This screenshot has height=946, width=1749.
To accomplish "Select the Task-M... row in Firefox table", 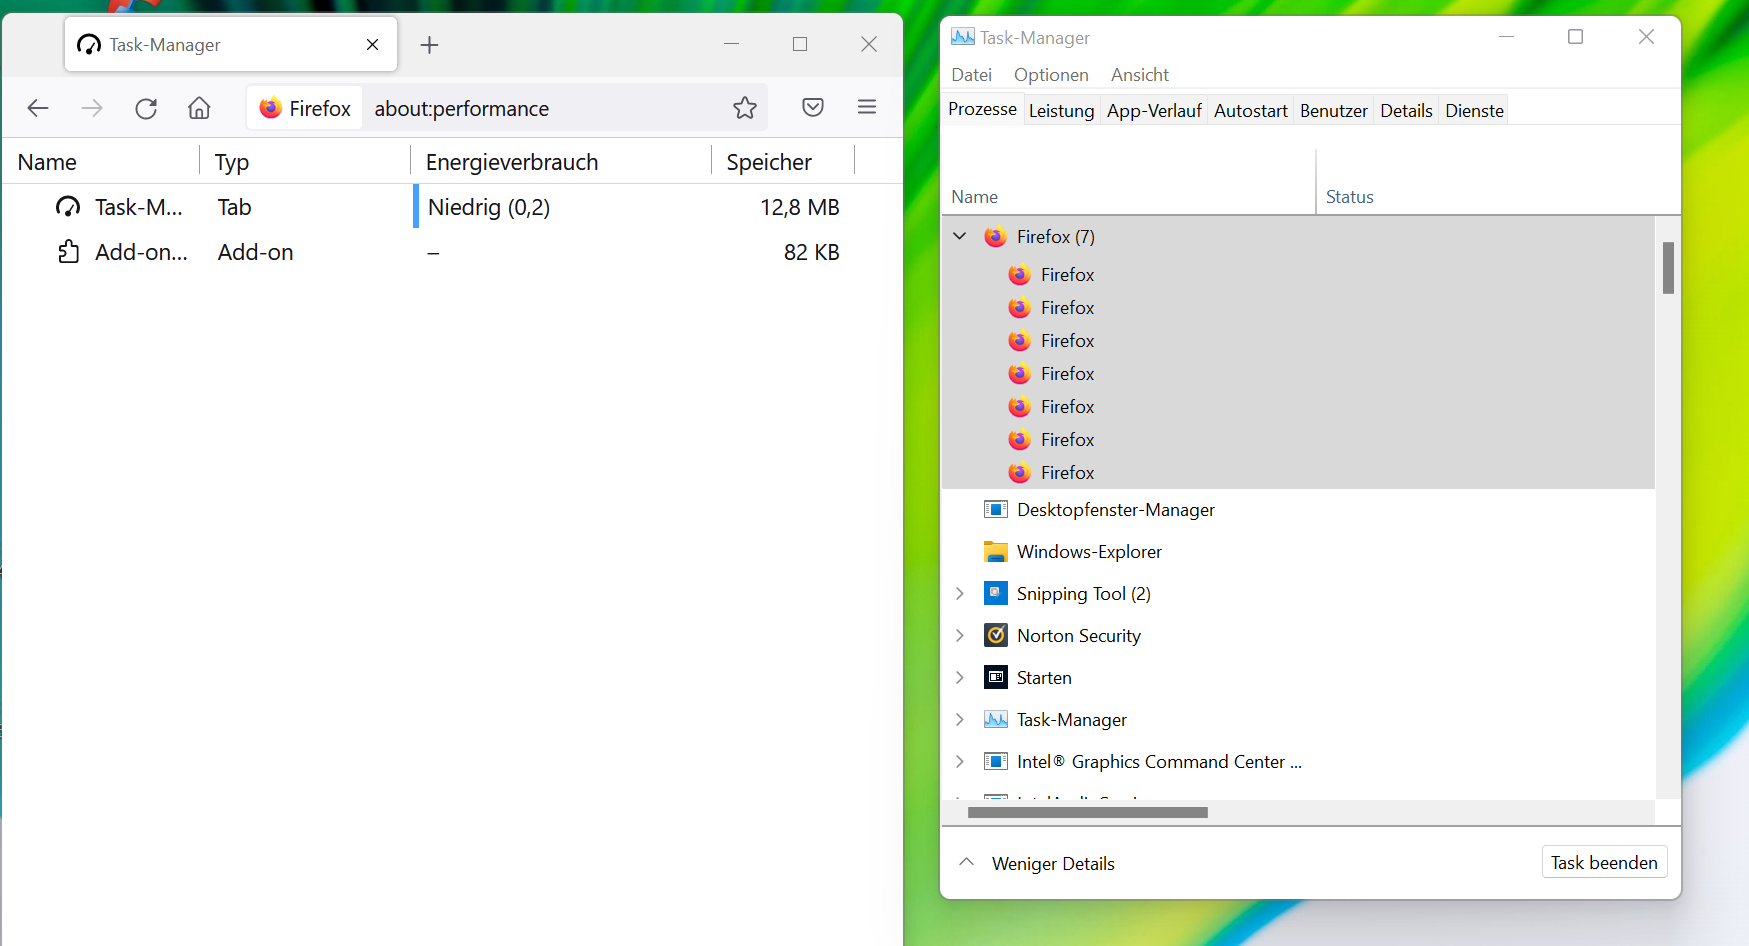I will pos(452,207).
